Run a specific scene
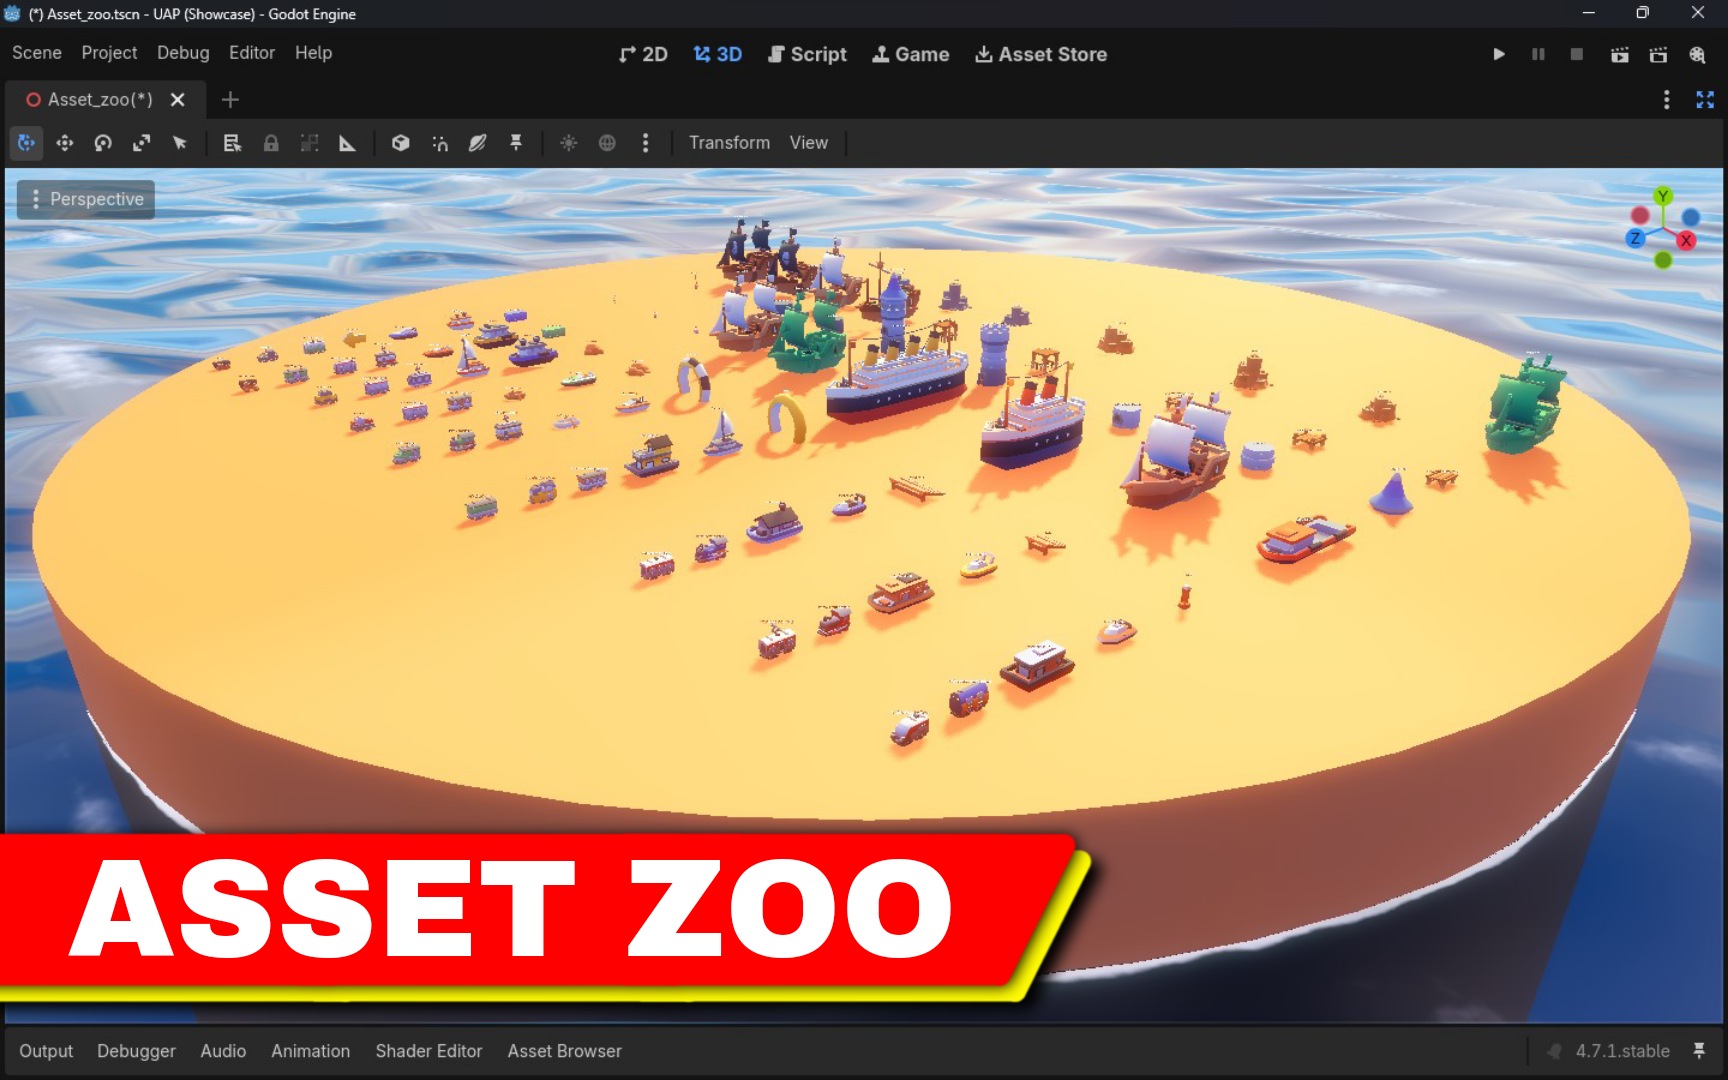 (1658, 55)
